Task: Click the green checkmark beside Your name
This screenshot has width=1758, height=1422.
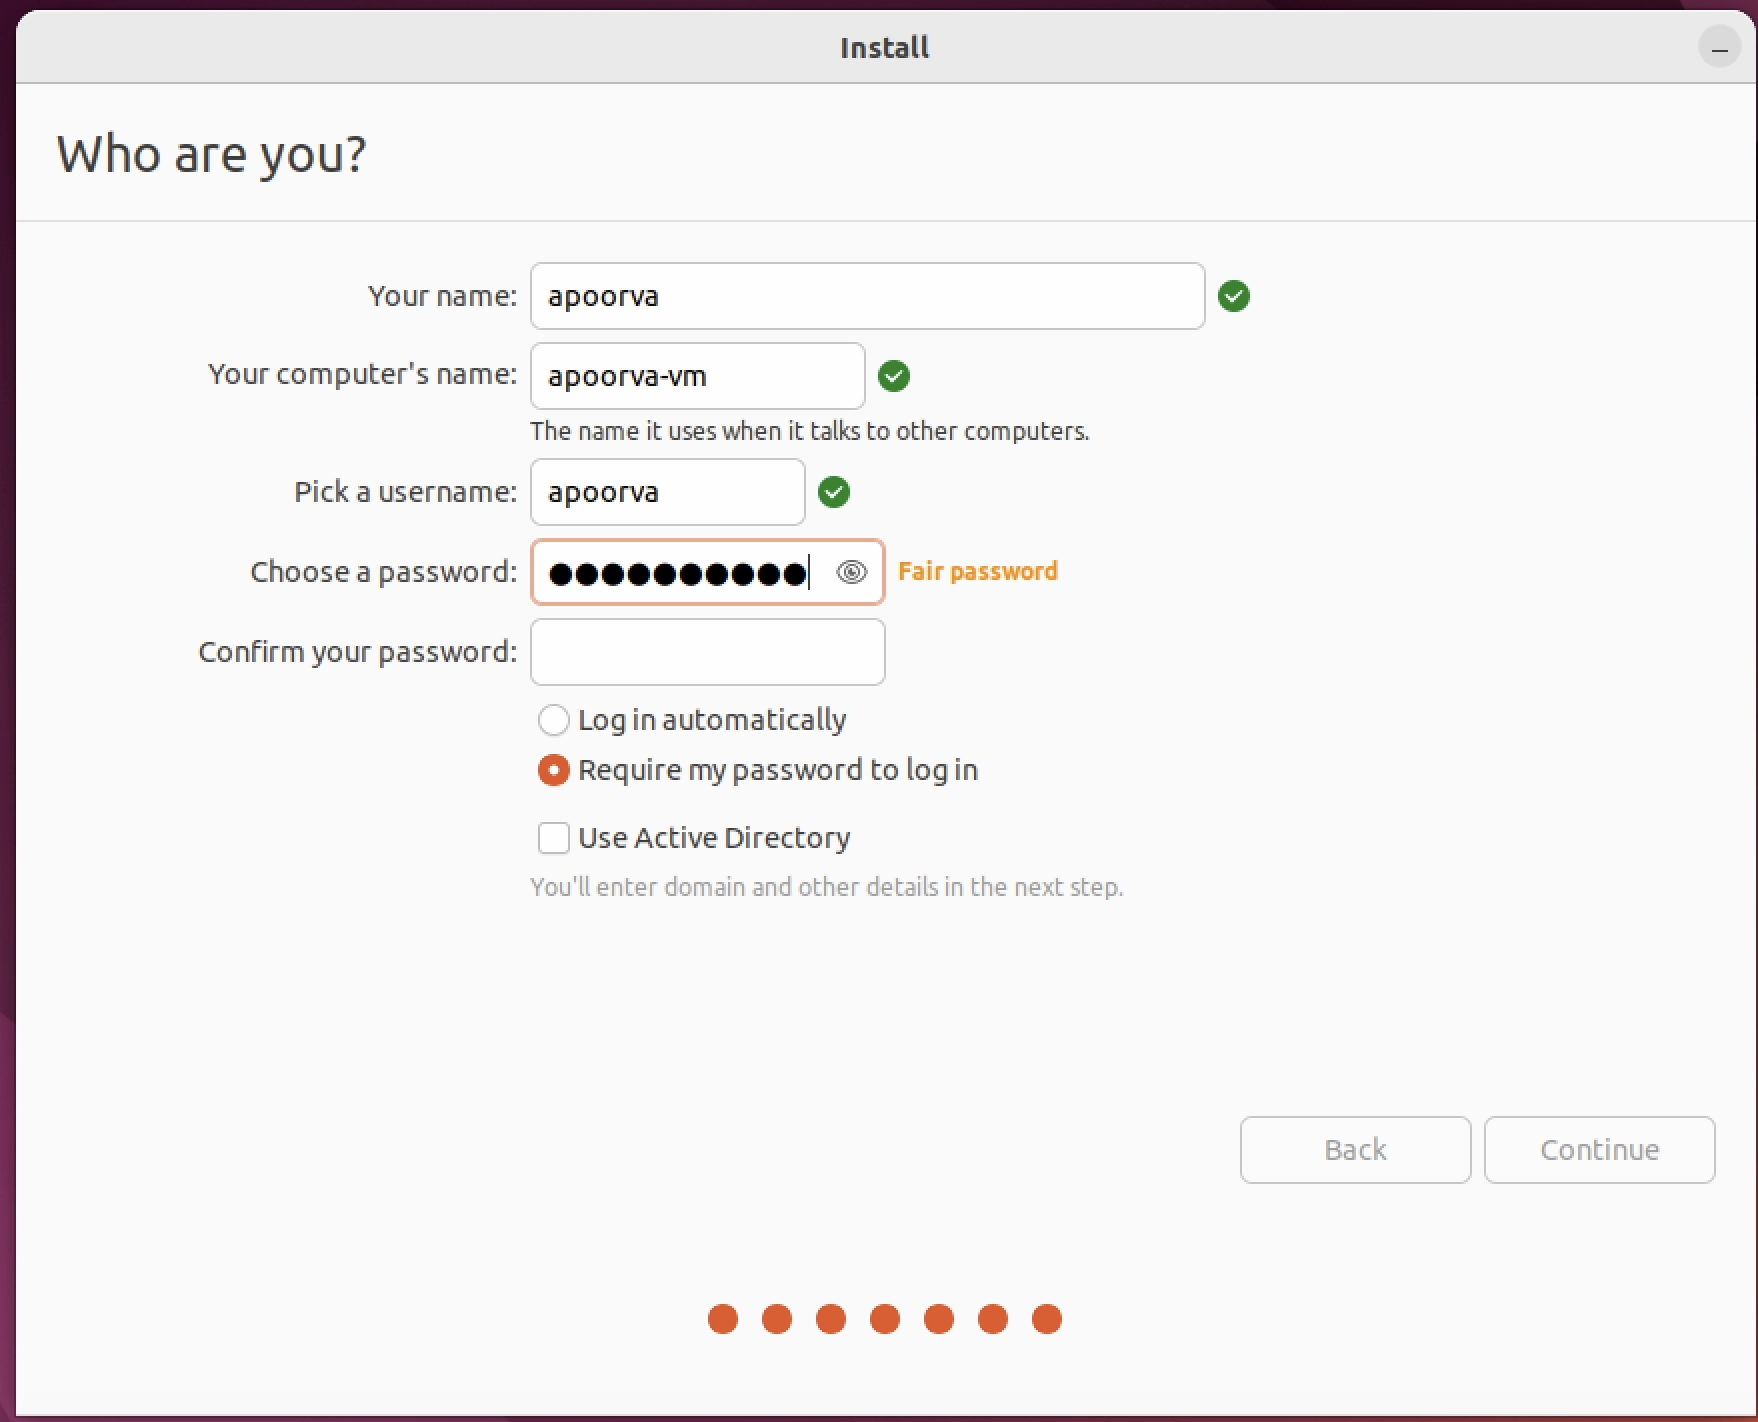Action: click(x=1233, y=296)
